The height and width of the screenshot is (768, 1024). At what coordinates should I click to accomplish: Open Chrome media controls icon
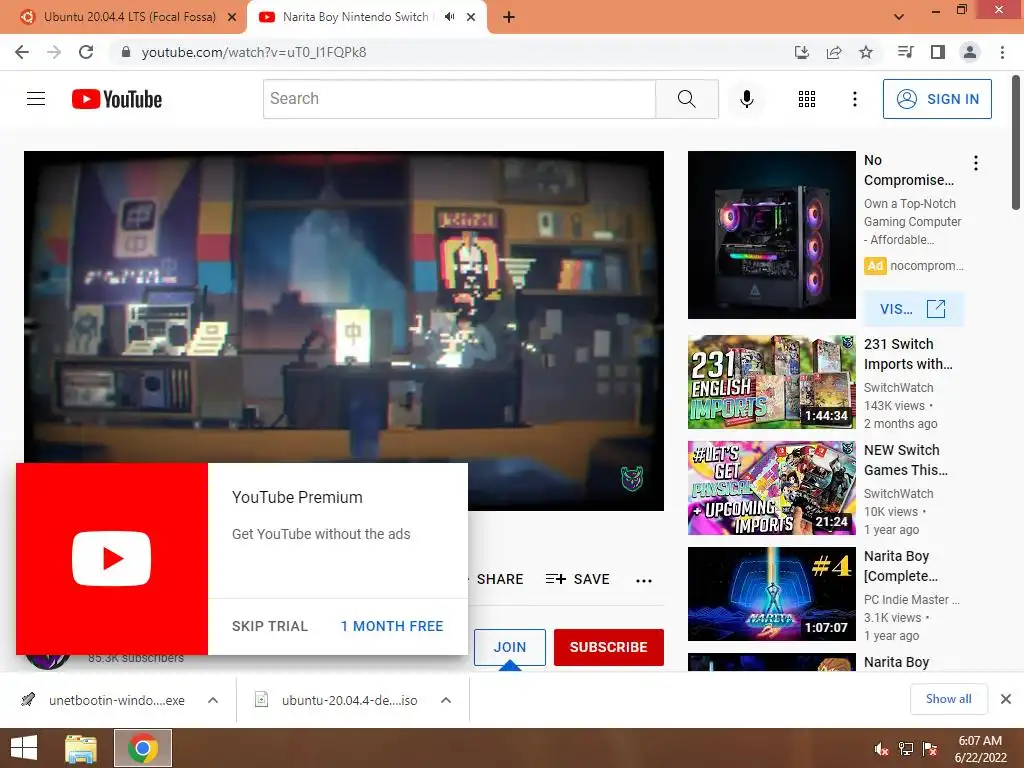905,52
